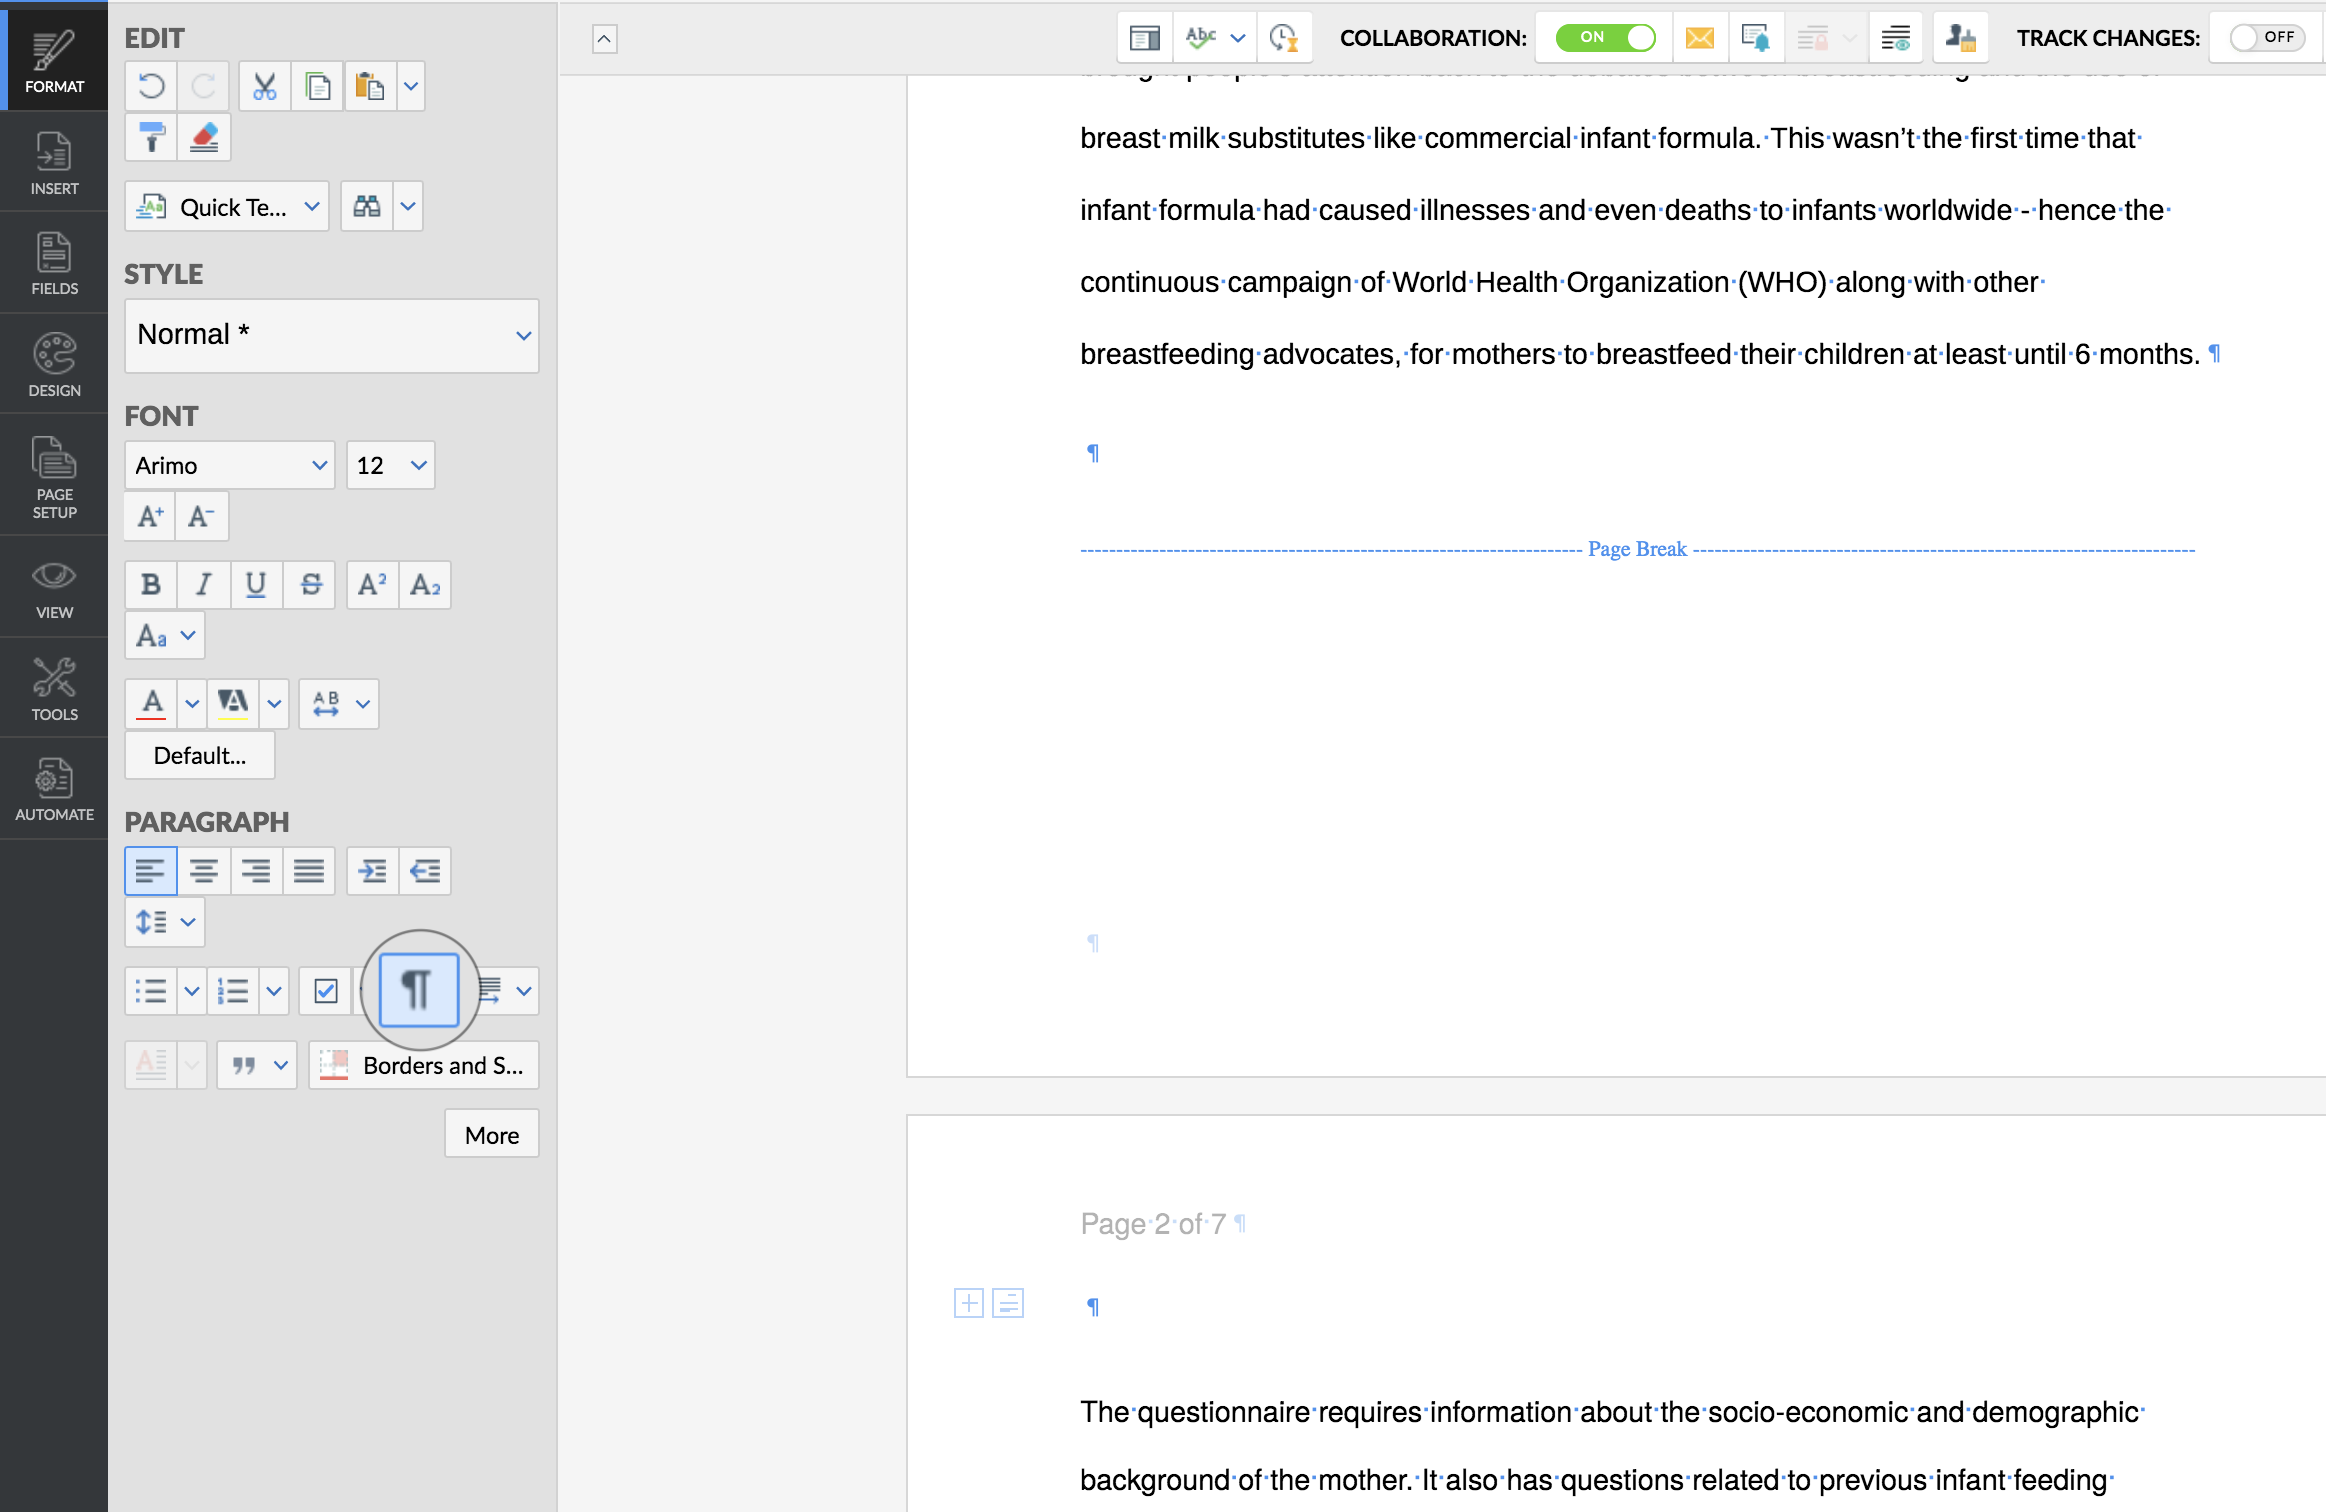Screen dimensions: 2326x1512
Task: Turn off the Collaboration switch
Action: click(x=1605, y=38)
